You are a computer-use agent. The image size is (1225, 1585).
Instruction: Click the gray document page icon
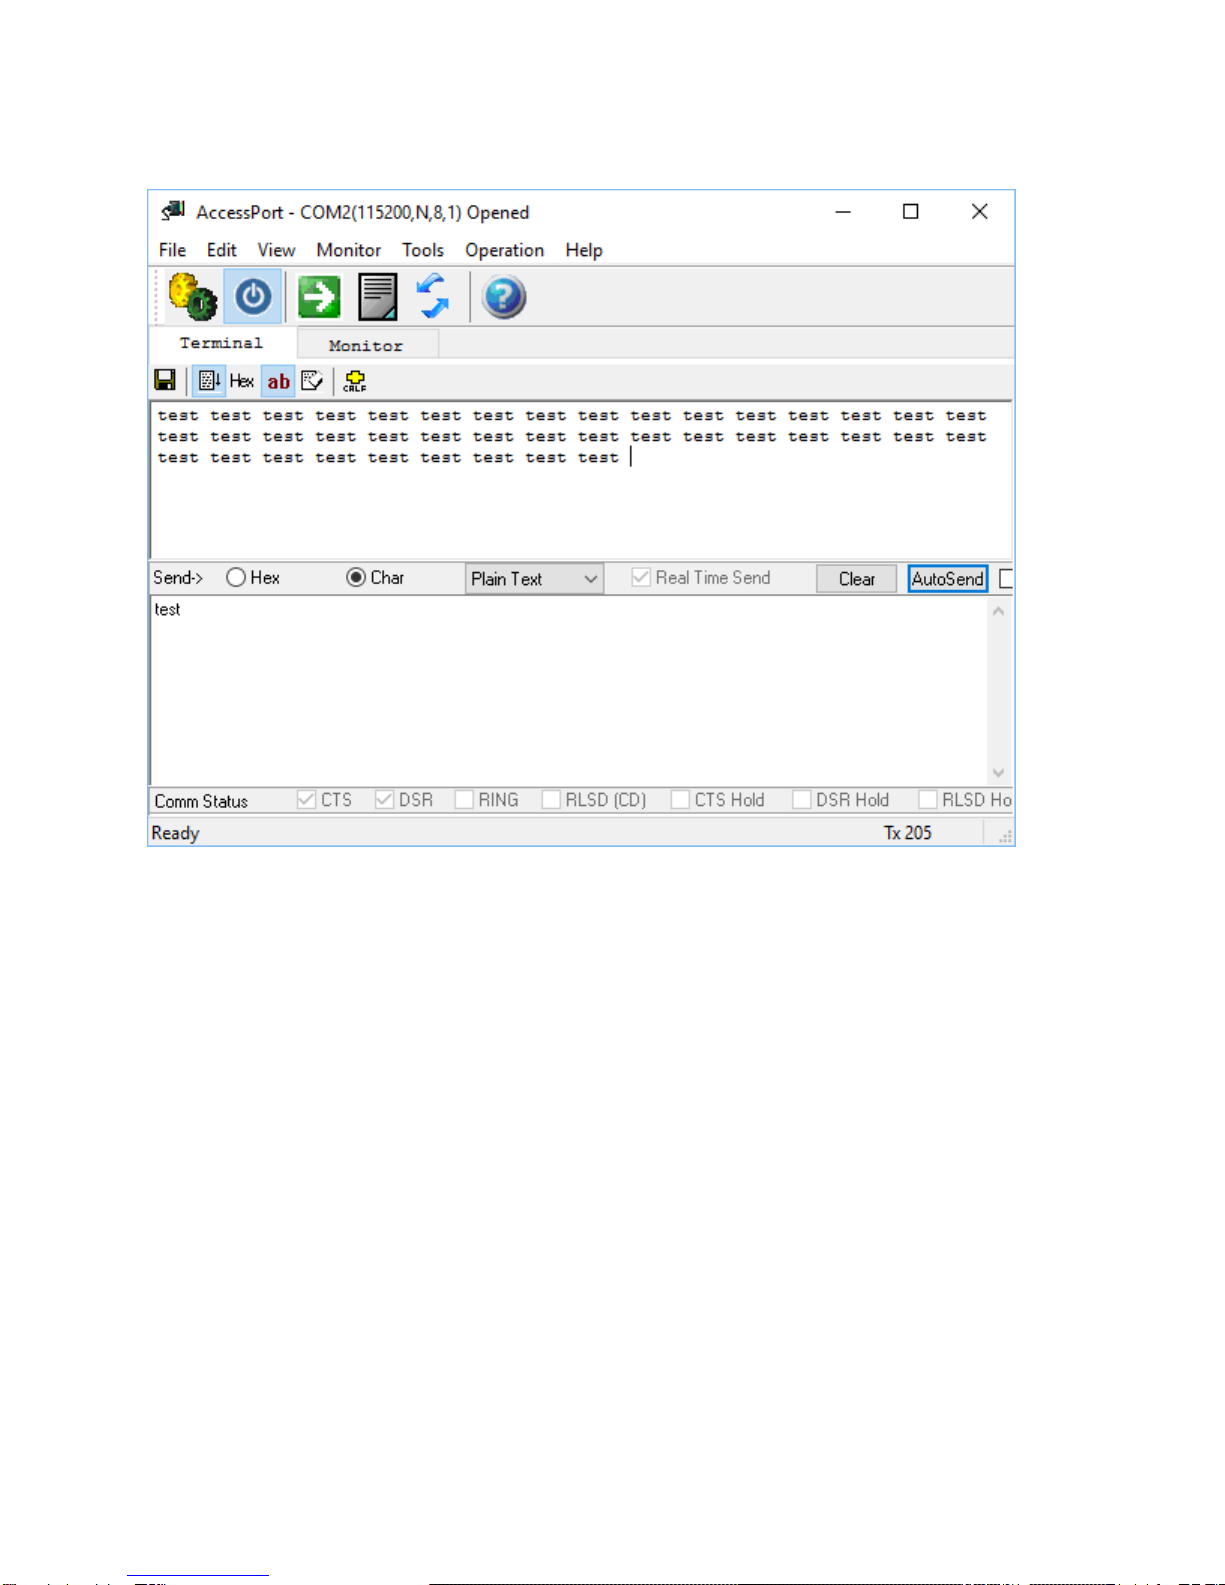coord(378,297)
